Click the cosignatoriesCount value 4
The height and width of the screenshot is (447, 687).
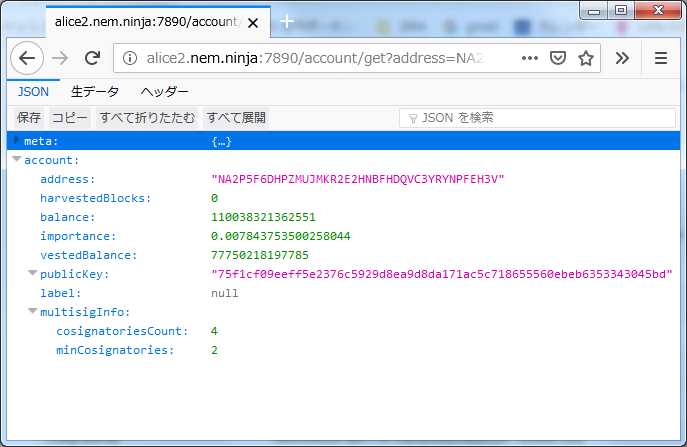click(214, 331)
